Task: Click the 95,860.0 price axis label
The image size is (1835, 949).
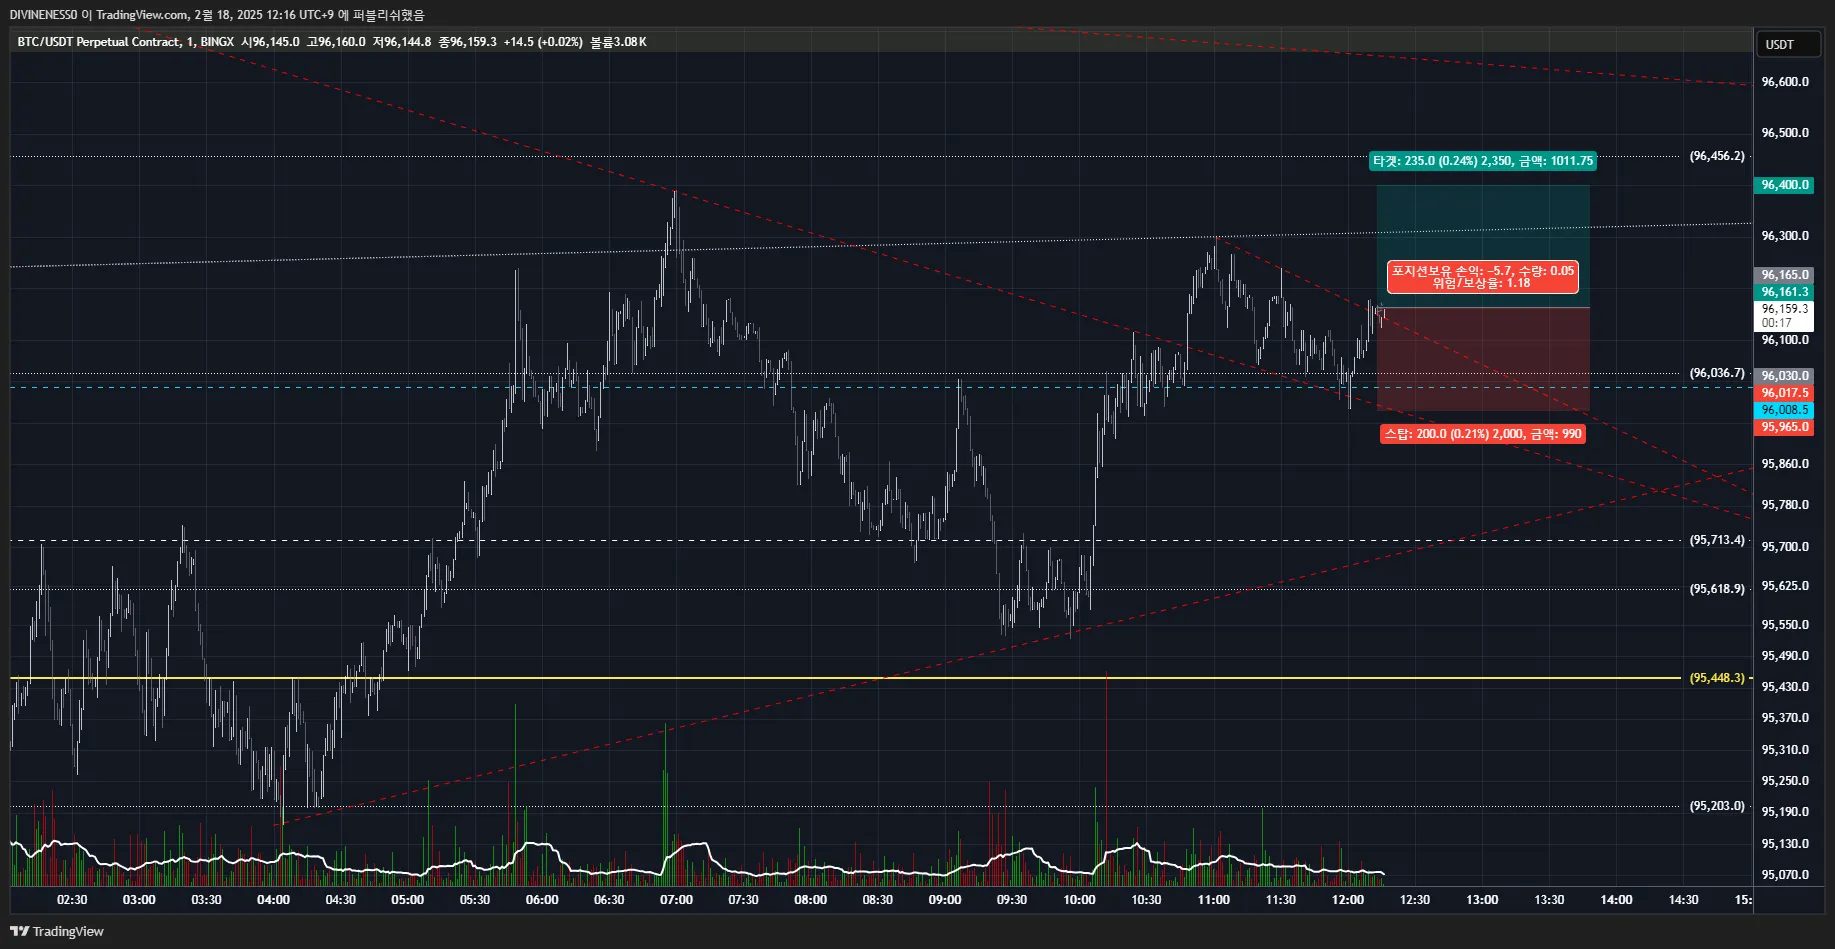Action: pyautogui.click(x=1785, y=464)
